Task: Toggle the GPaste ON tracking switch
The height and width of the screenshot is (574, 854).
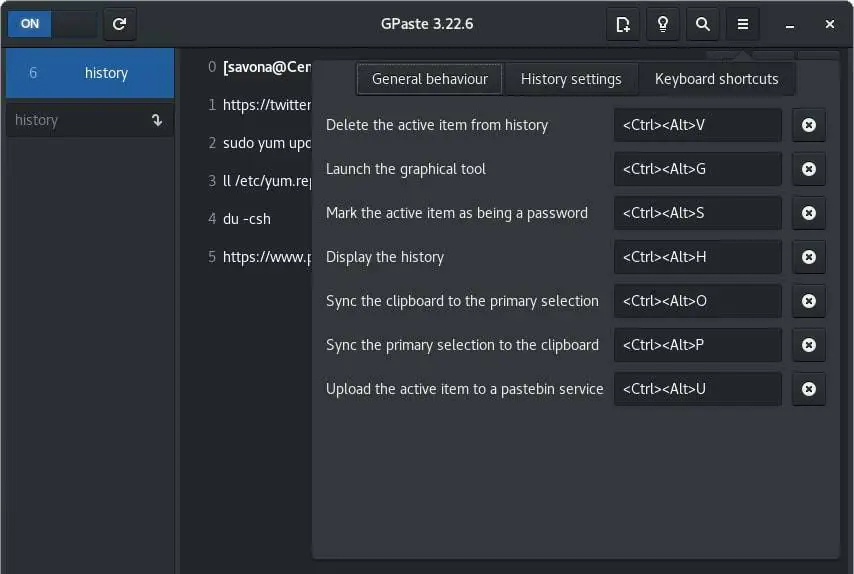Action: coord(52,24)
